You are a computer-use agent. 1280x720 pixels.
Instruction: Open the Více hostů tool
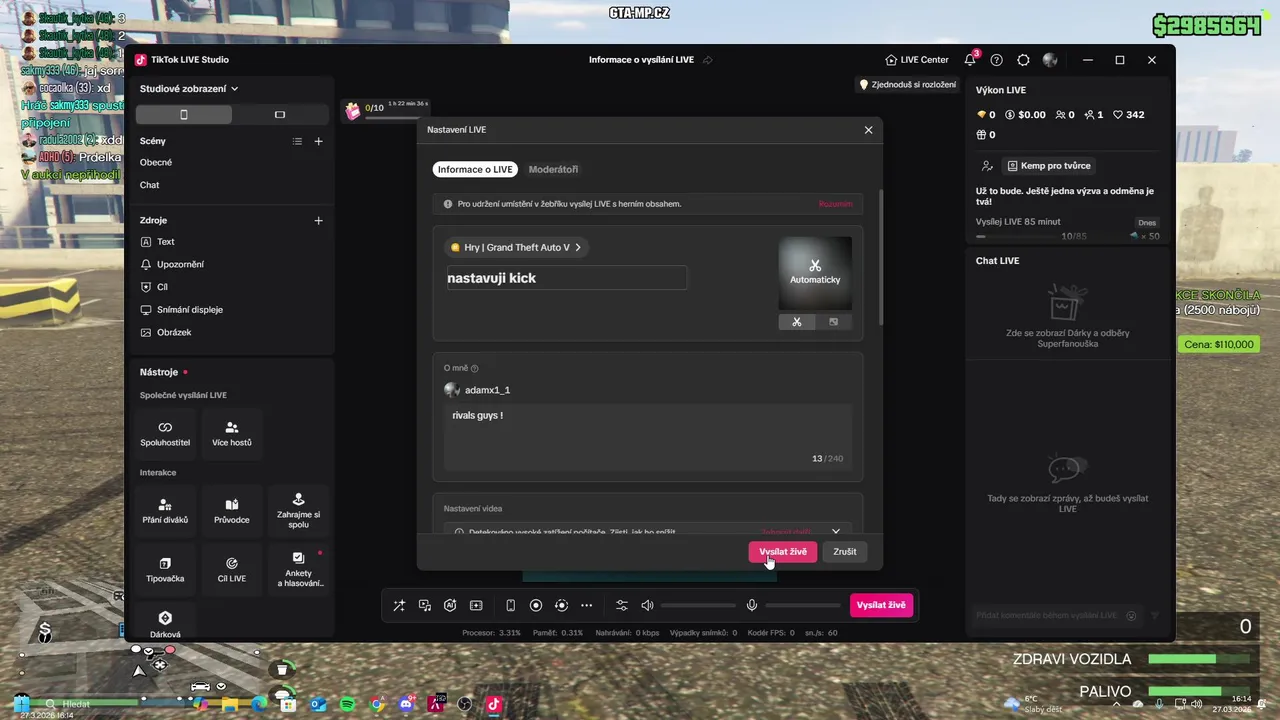pos(232,434)
